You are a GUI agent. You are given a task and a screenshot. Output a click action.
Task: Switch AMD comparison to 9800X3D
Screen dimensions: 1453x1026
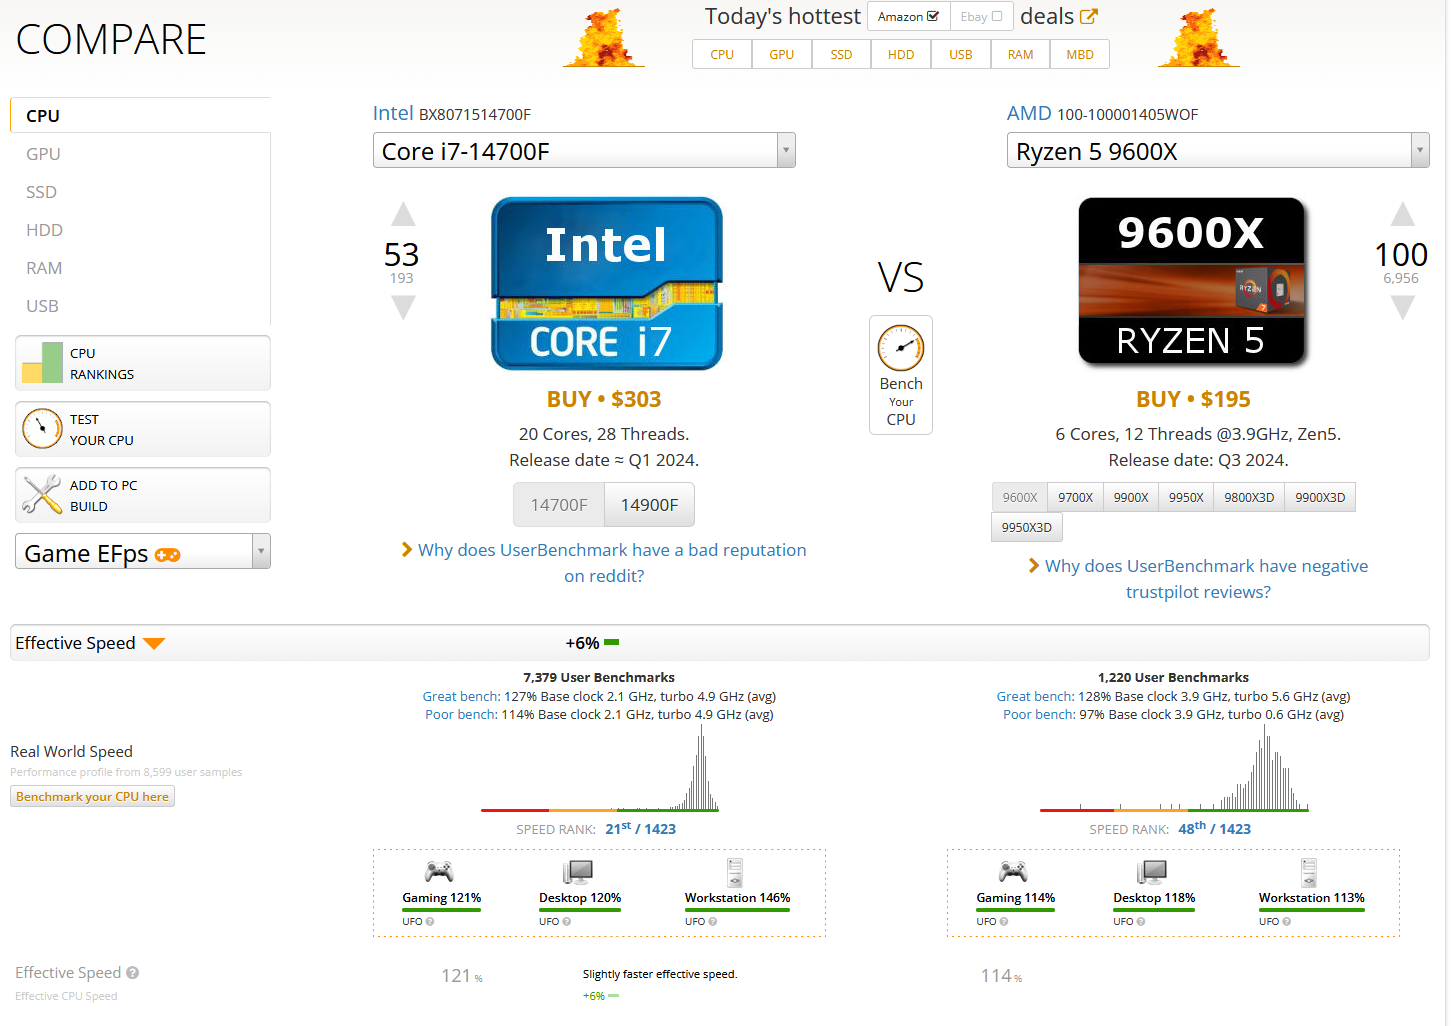click(x=1249, y=497)
